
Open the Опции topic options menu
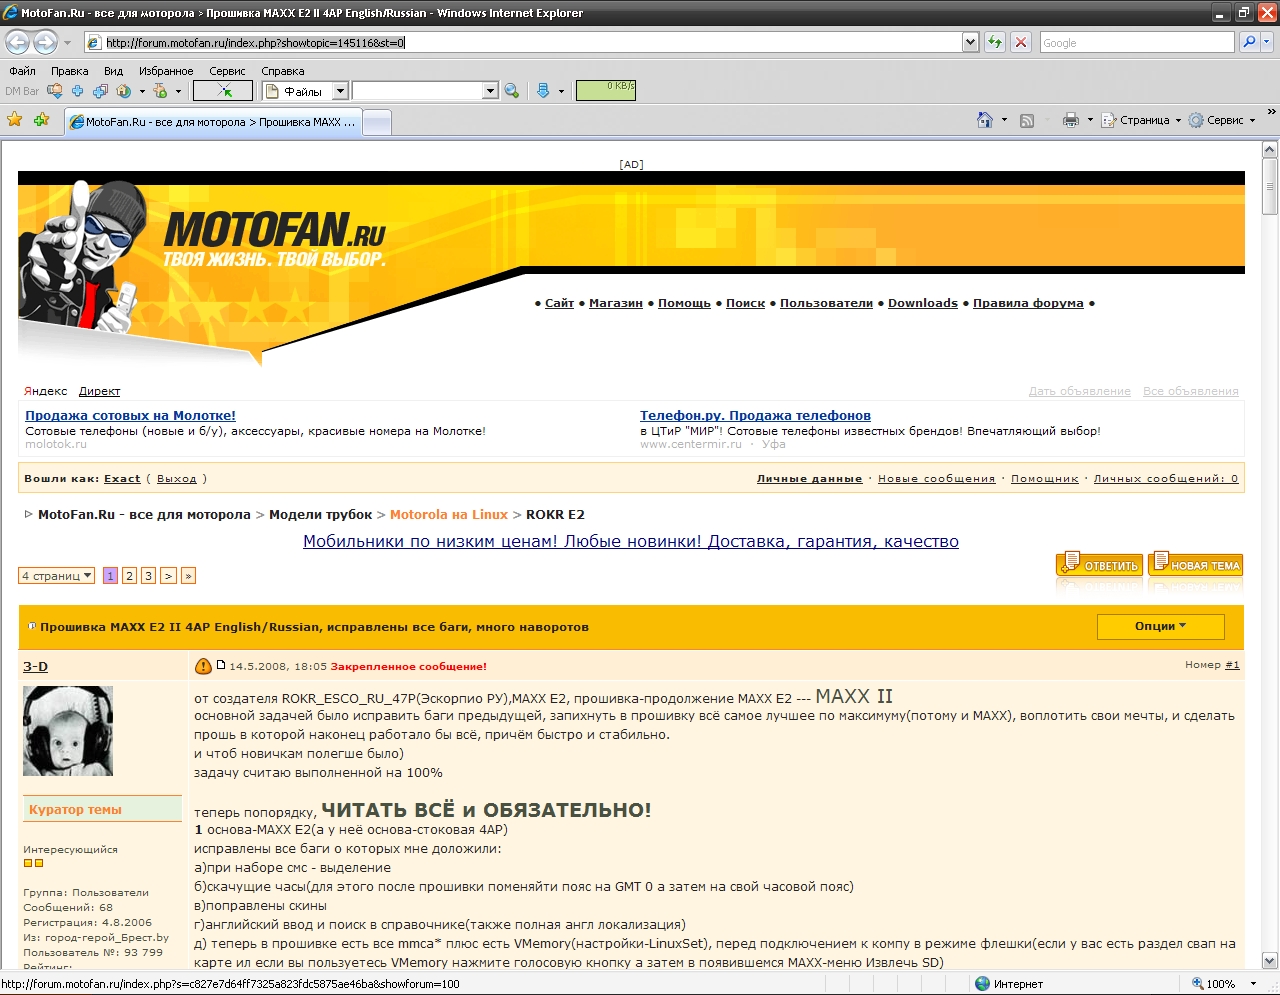coord(1160,626)
